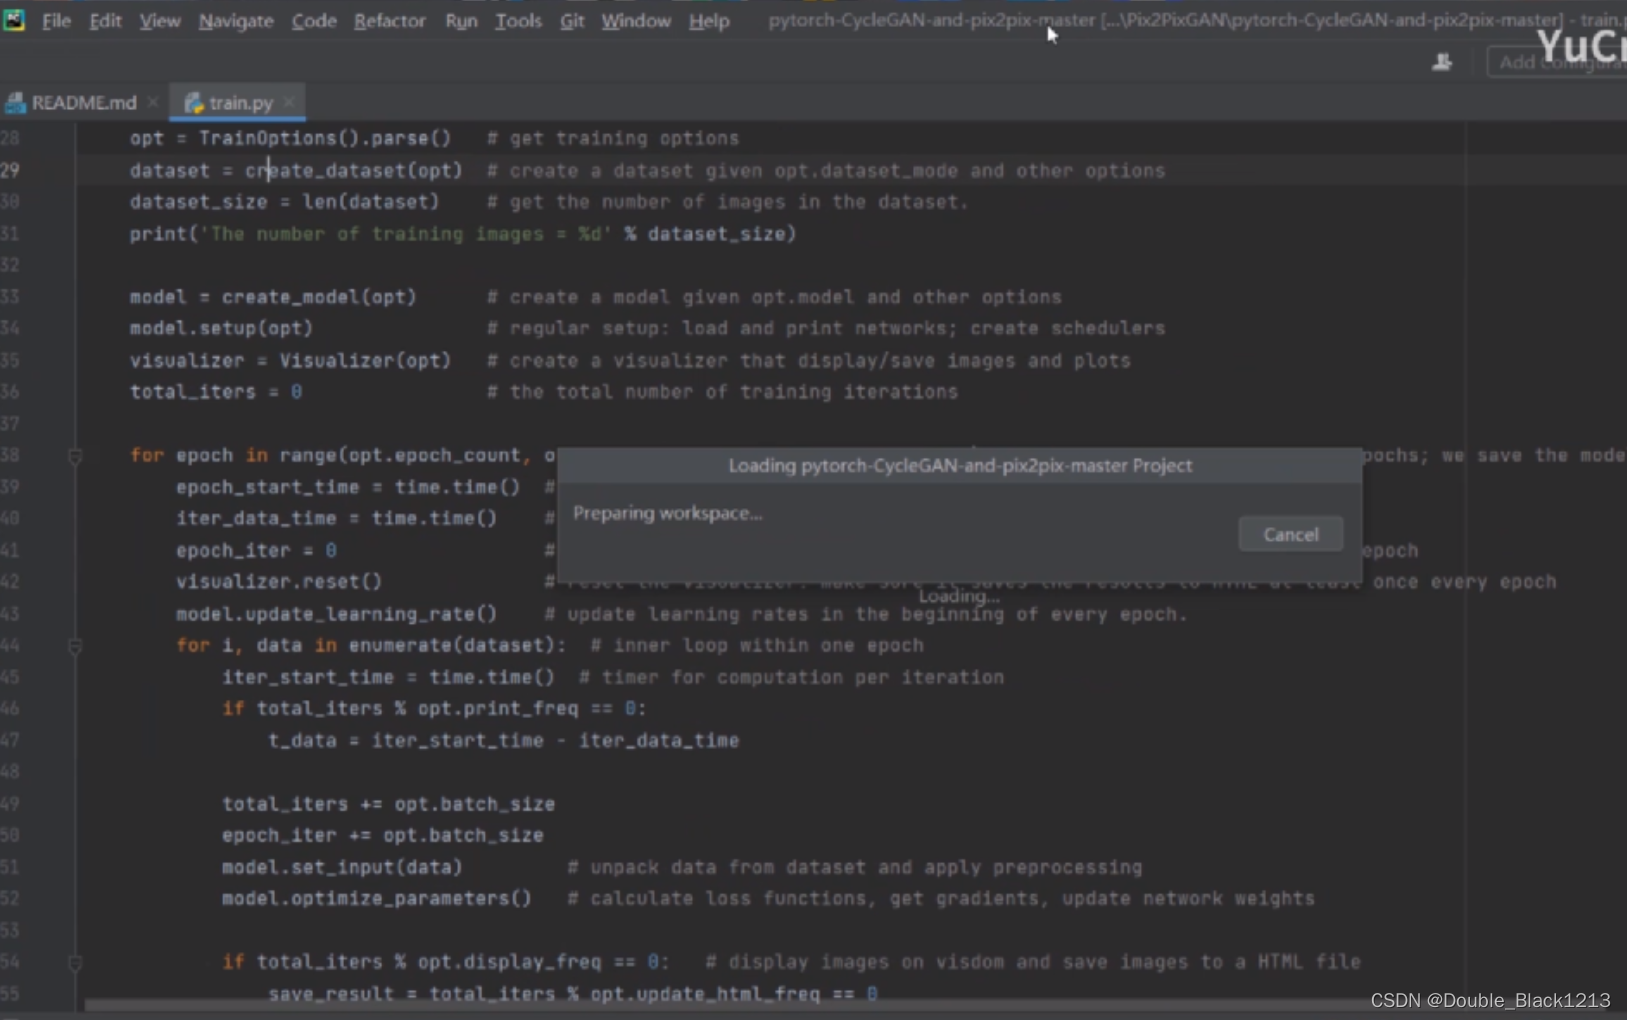Click the 'save_result' assignment on last line
Image resolution: width=1627 pixels, height=1020 pixels.
(x=573, y=994)
